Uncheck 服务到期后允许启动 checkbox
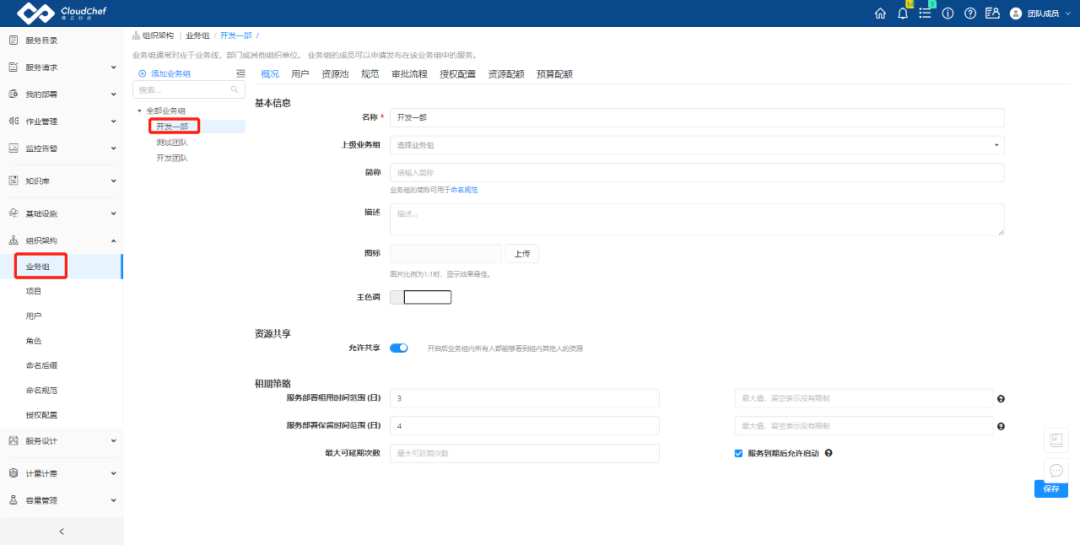This screenshot has width=1080, height=545. click(x=738, y=454)
